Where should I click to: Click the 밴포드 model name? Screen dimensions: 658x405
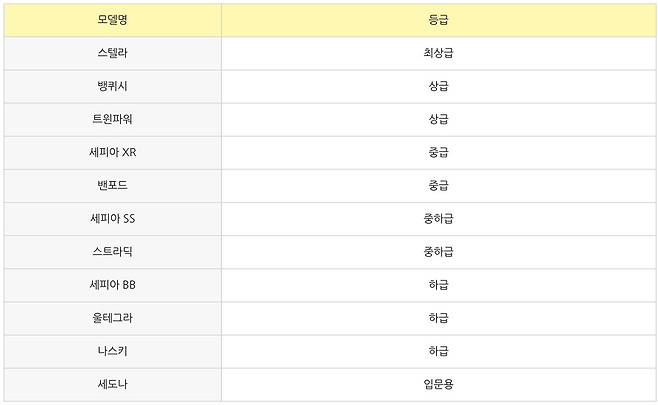click(x=112, y=185)
